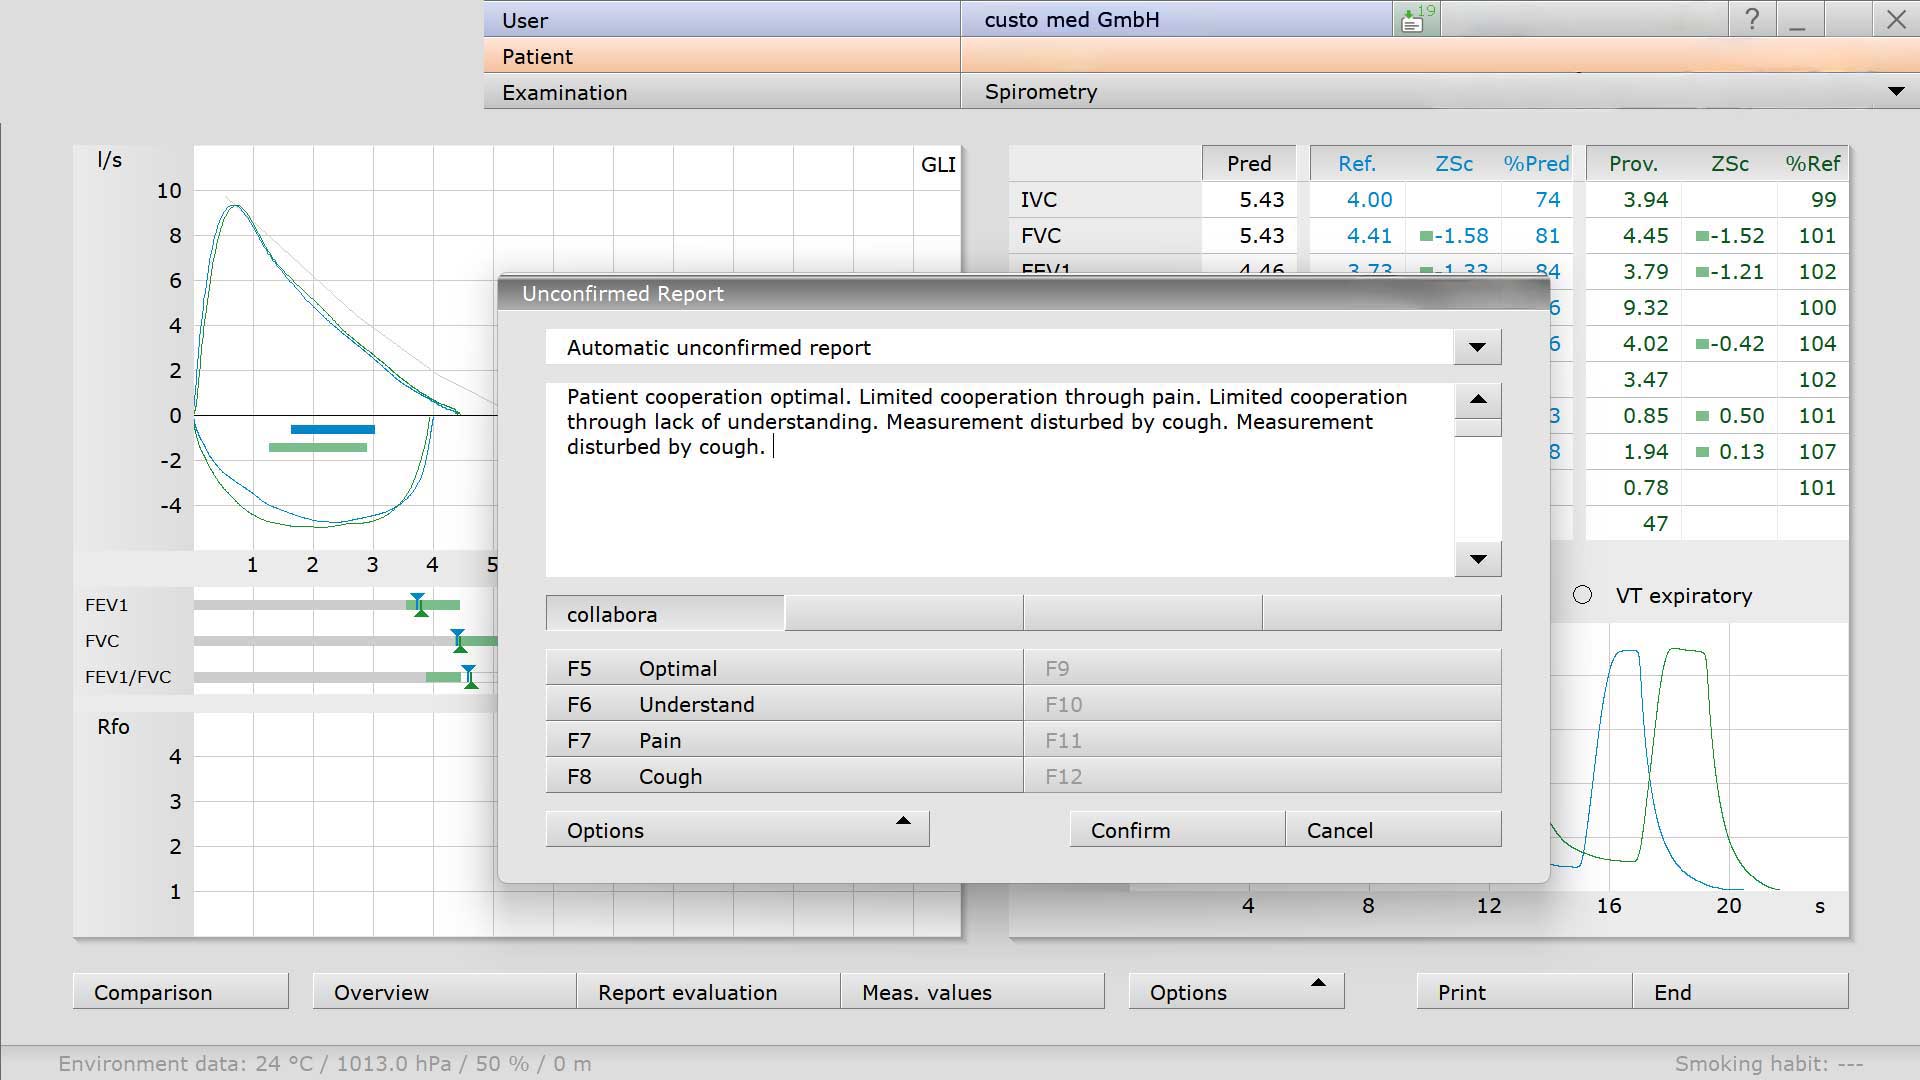
Task: Click the Pred column header
Action: [1249, 163]
